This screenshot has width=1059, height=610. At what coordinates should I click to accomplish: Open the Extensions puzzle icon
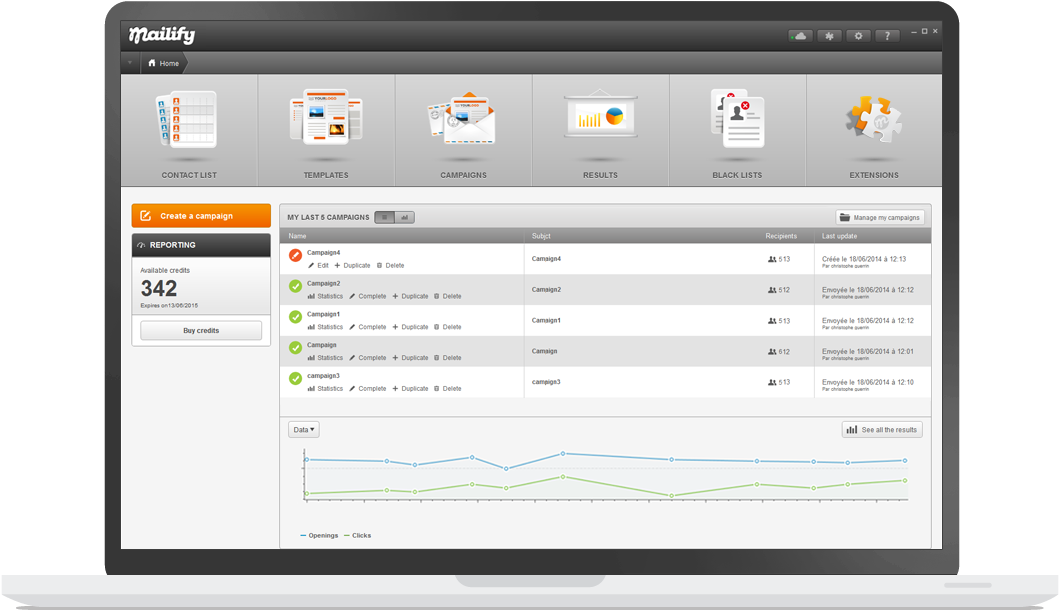(874, 130)
